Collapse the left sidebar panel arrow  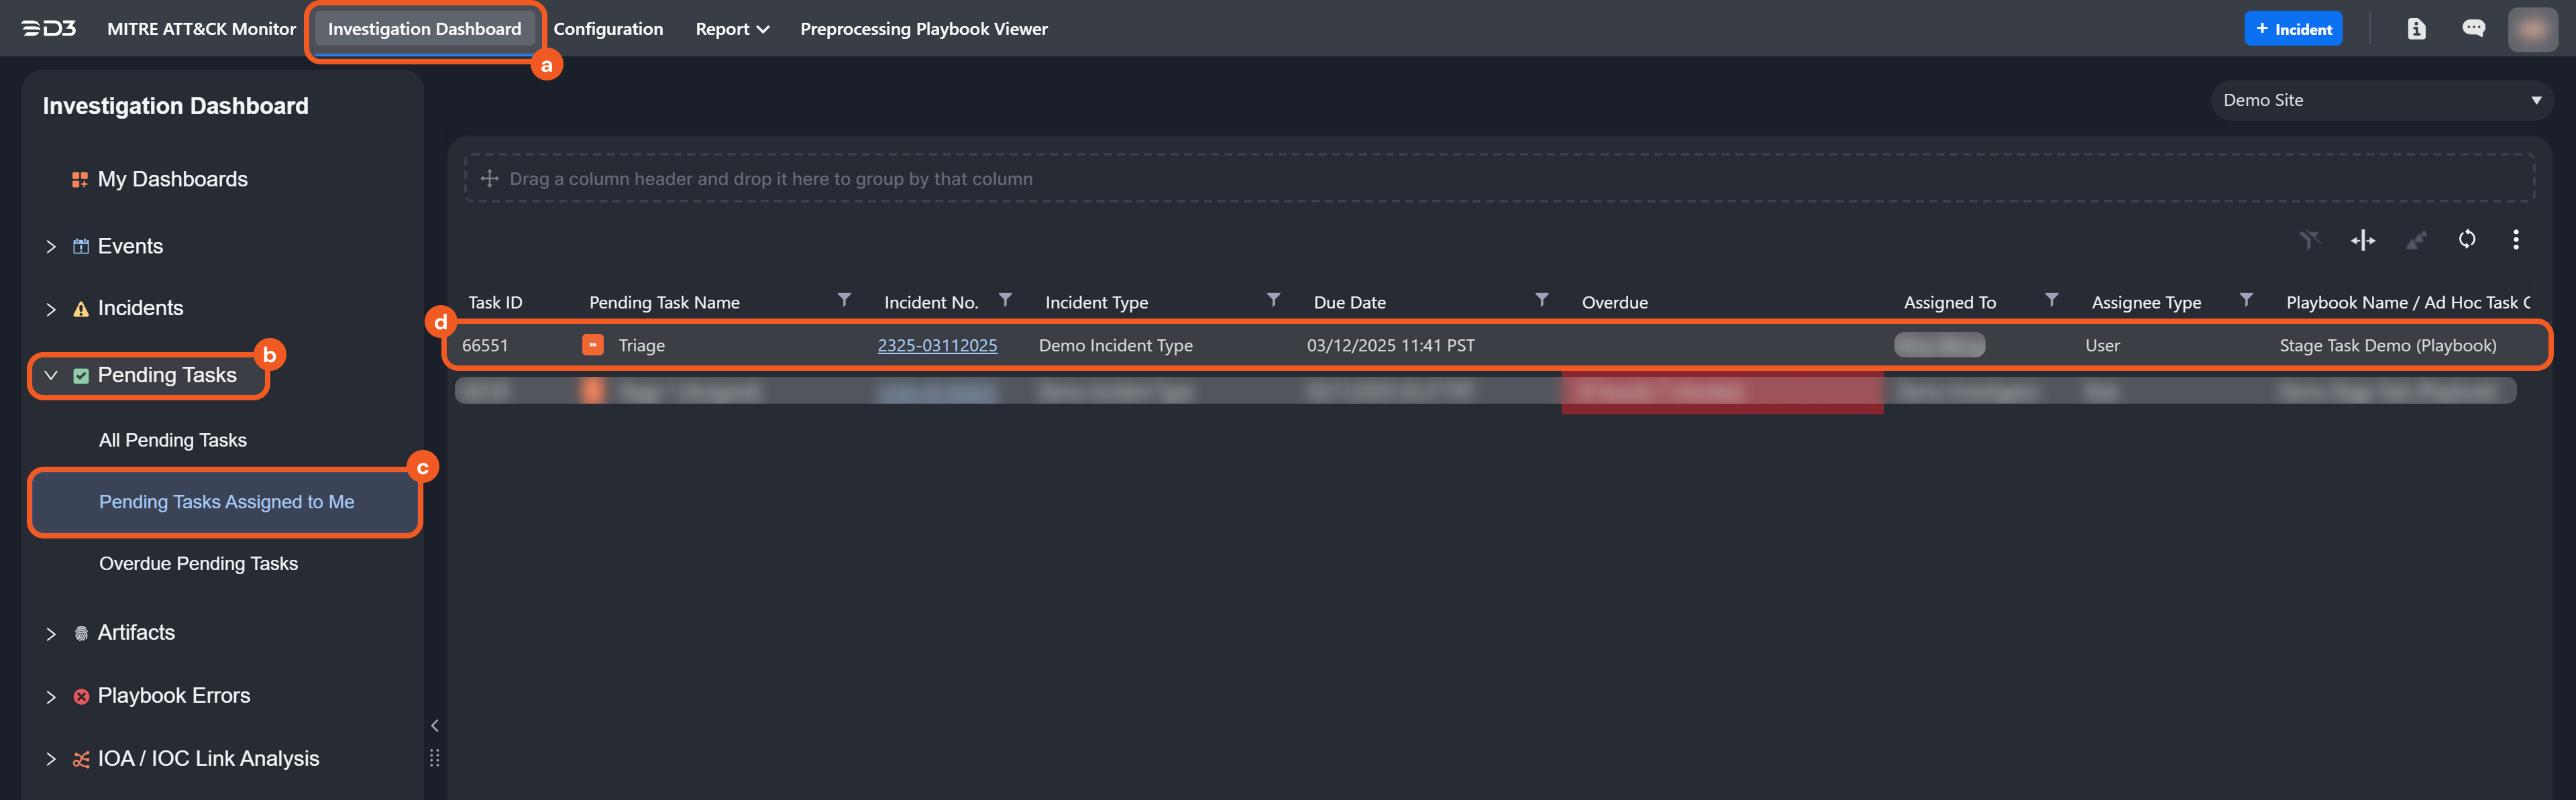coord(434,725)
